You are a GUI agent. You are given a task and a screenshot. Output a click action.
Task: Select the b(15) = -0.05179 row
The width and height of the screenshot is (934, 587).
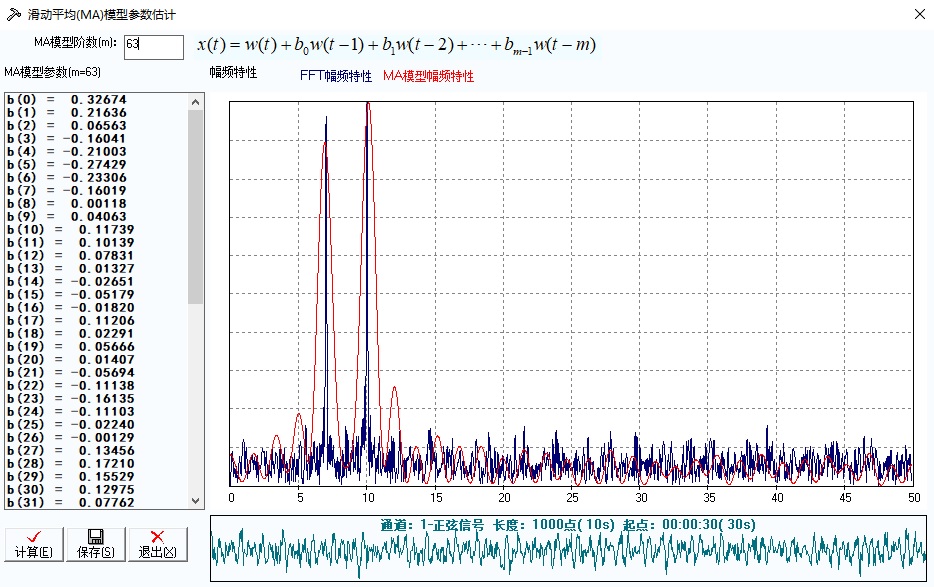click(x=96, y=295)
